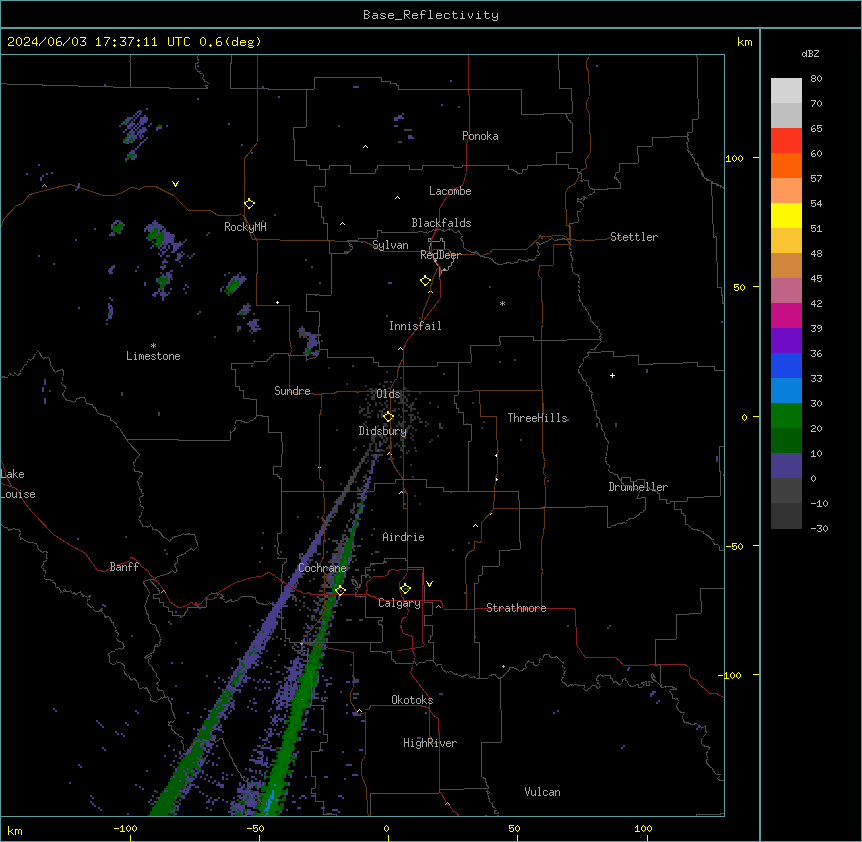862x842 pixels.
Task: Click the Base_Reflectivity title
Action: pyautogui.click(x=431, y=15)
